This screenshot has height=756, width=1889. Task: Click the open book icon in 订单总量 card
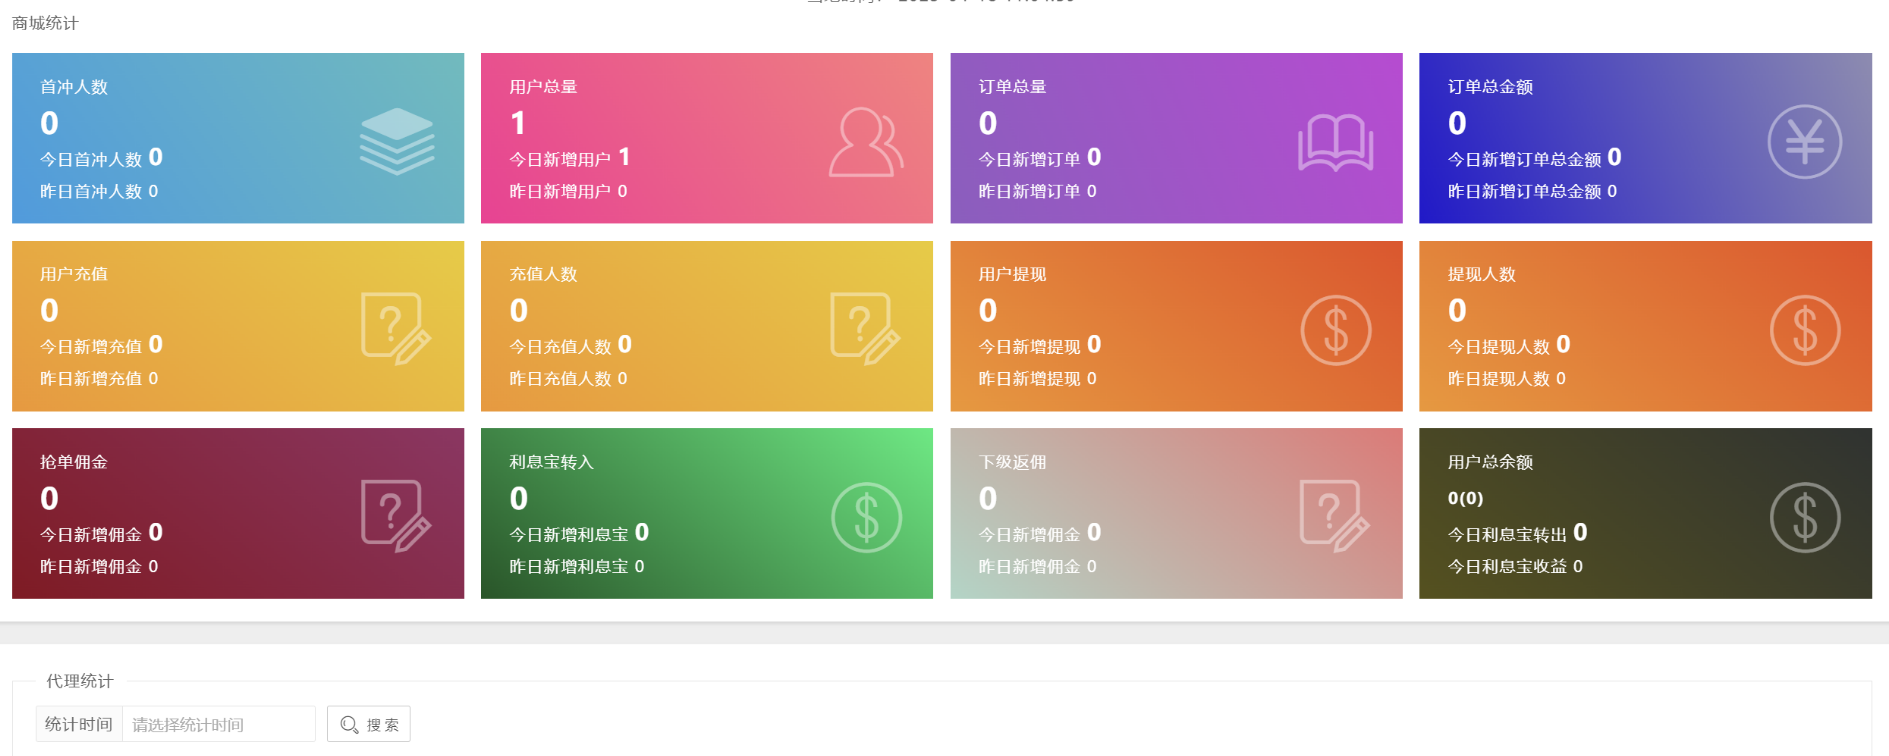[x=1335, y=143]
